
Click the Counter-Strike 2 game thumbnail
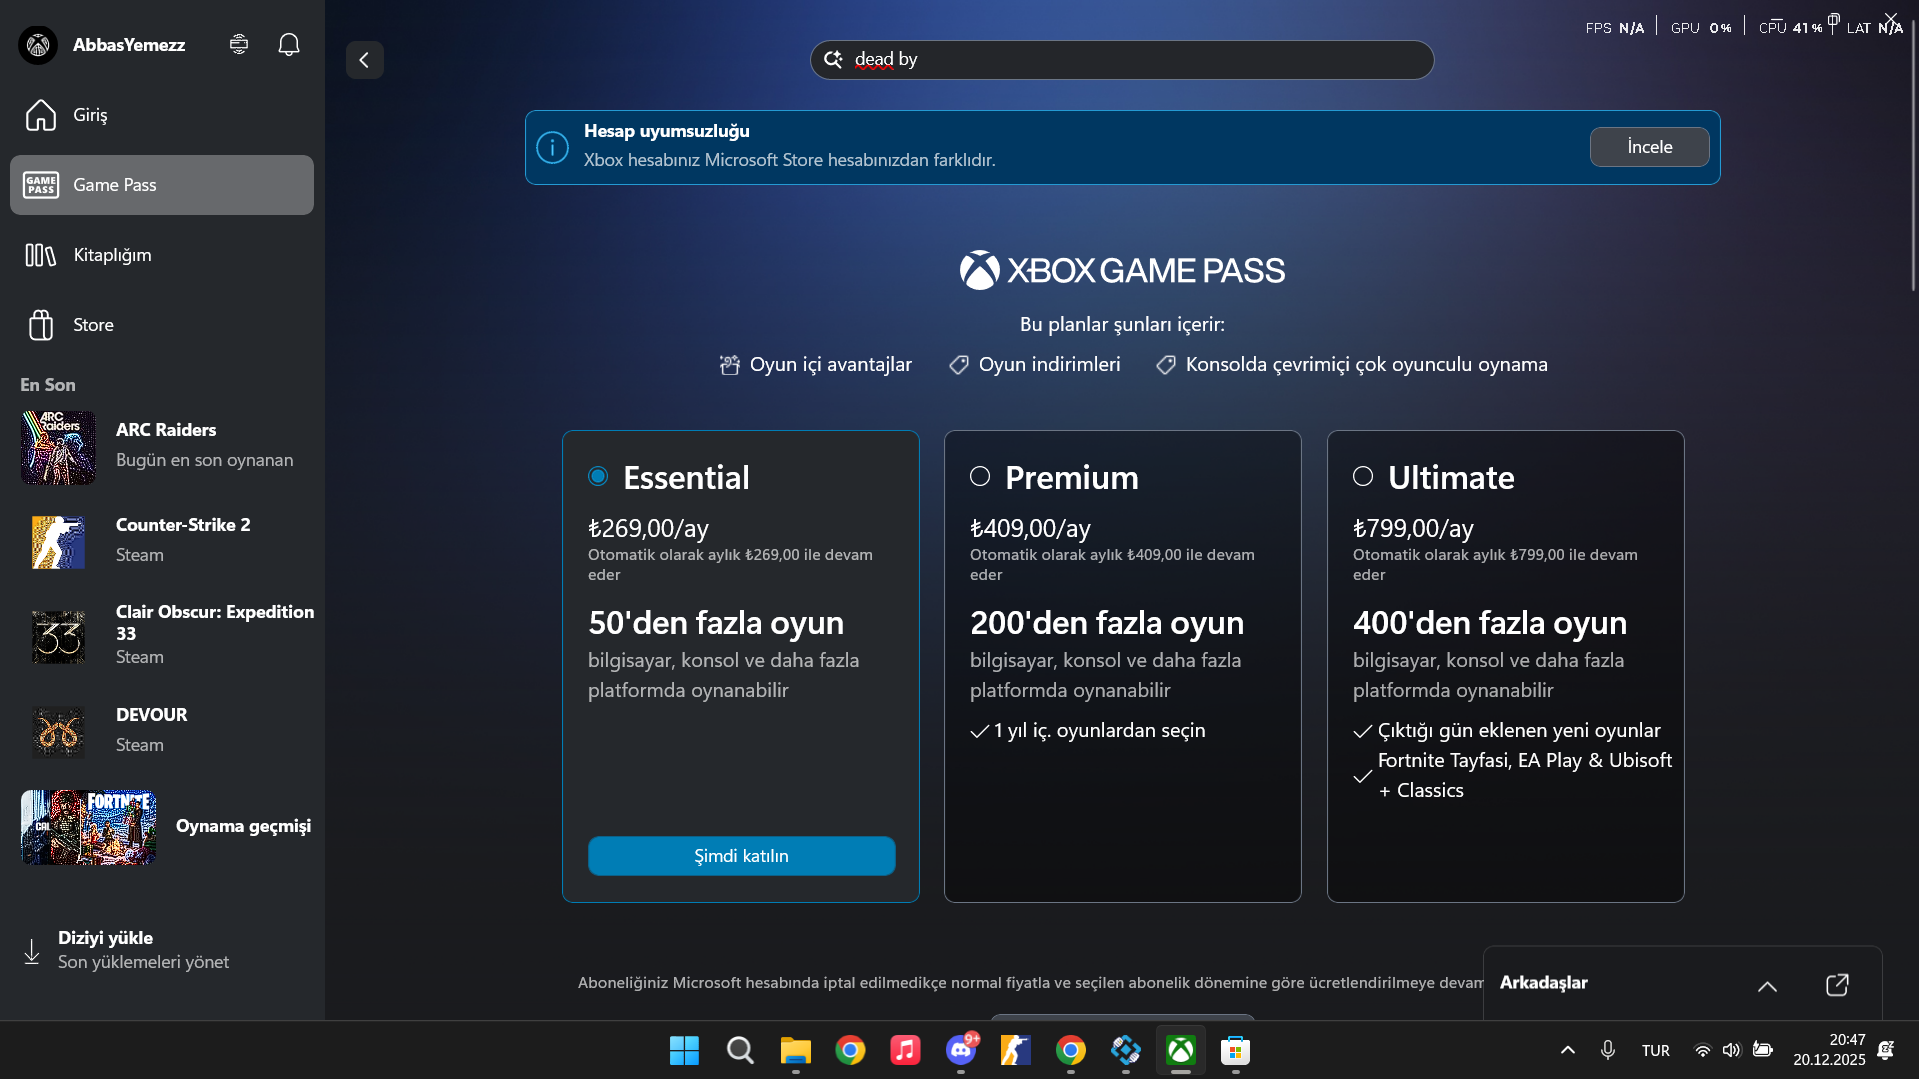click(x=58, y=542)
